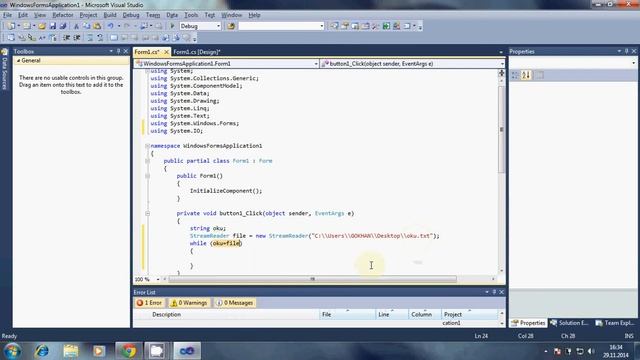
Task: Toggle the 0 Messages filter
Action: [235, 303]
